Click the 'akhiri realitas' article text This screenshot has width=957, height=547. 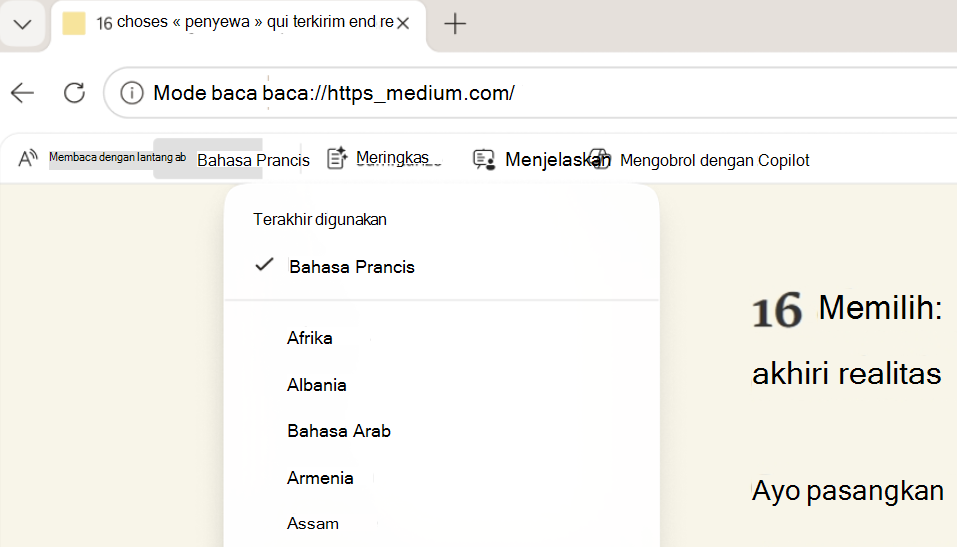(847, 374)
